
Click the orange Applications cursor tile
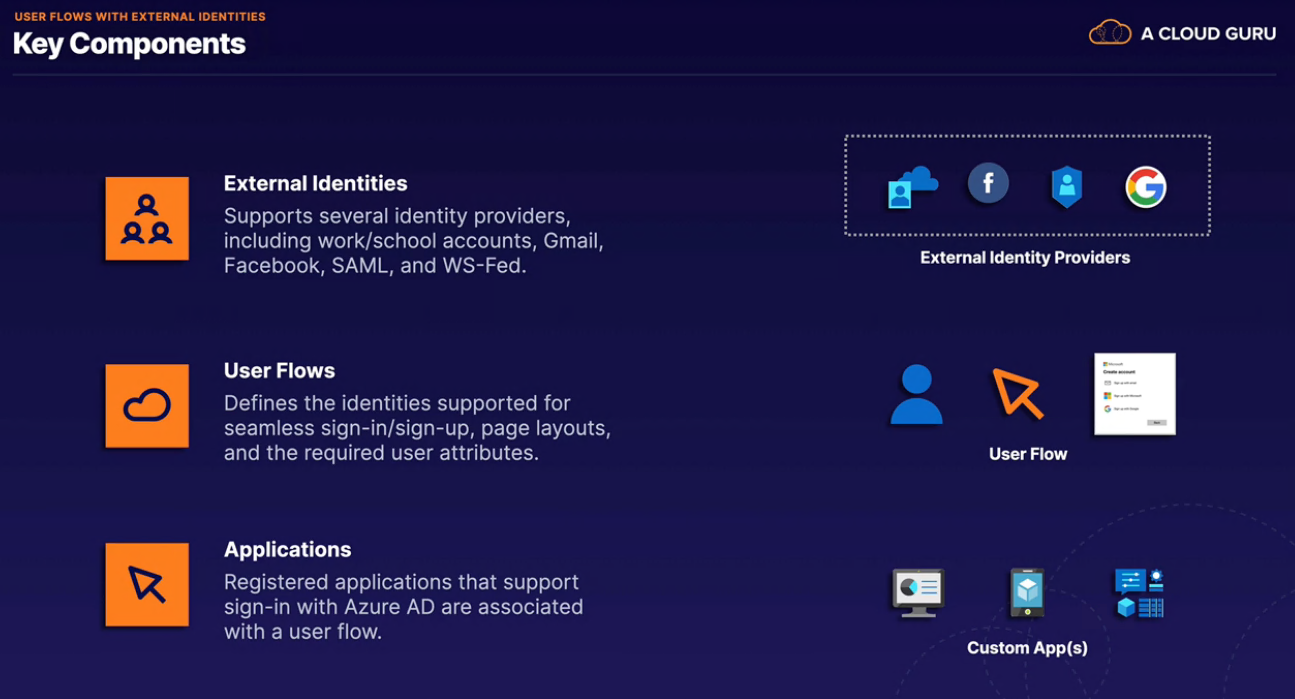pos(147,585)
